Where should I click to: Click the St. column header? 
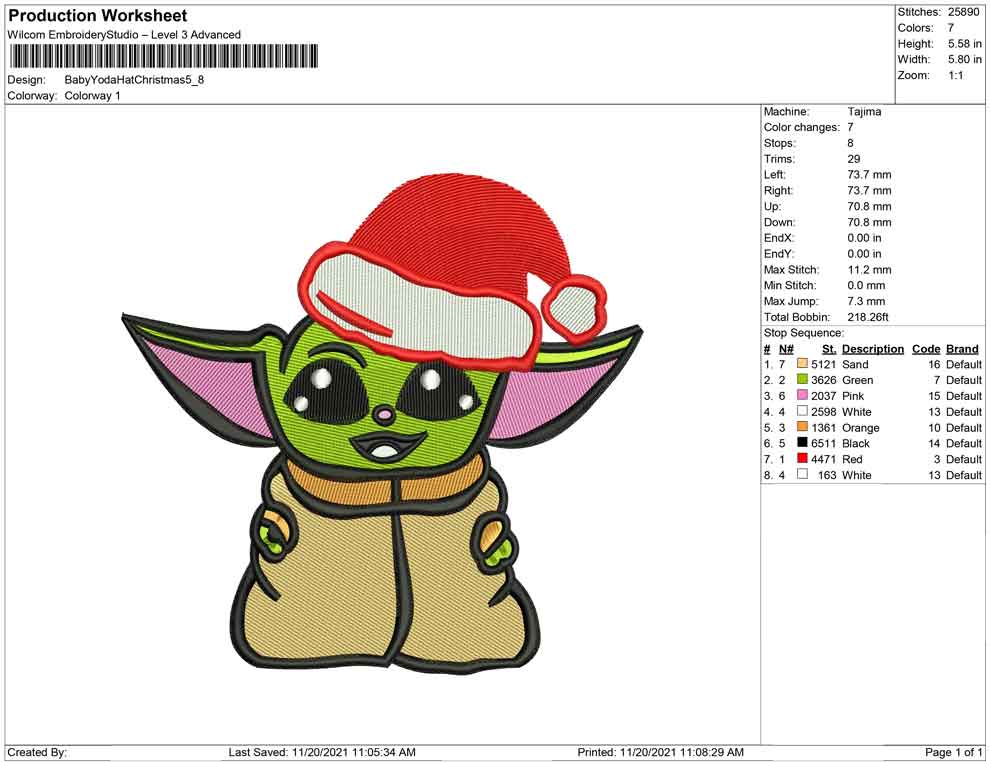click(829, 349)
